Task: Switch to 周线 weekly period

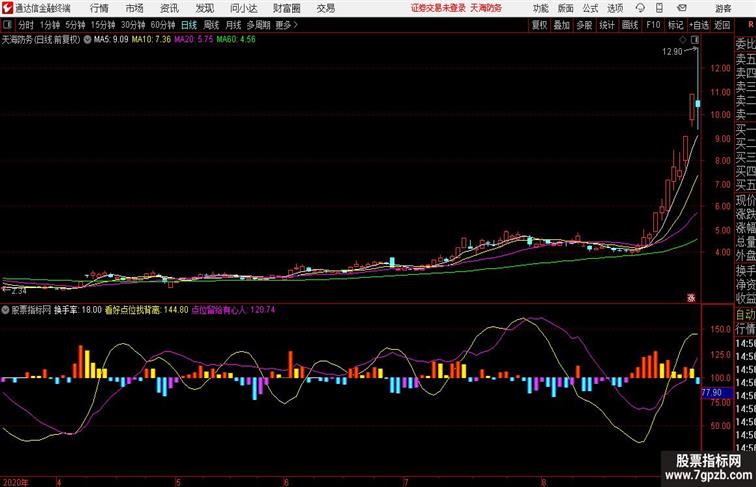Action: pyautogui.click(x=211, y=25)
